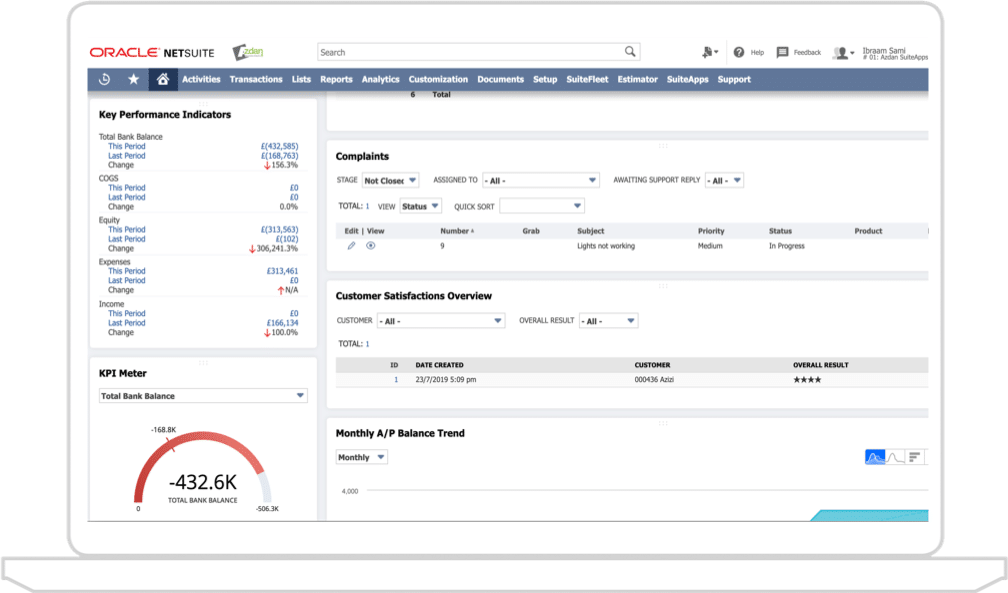Image resolution: width=1008 pixels, height=593 pixels.
Task: Switch chart to bar view icon
Action: pos(915,457)
